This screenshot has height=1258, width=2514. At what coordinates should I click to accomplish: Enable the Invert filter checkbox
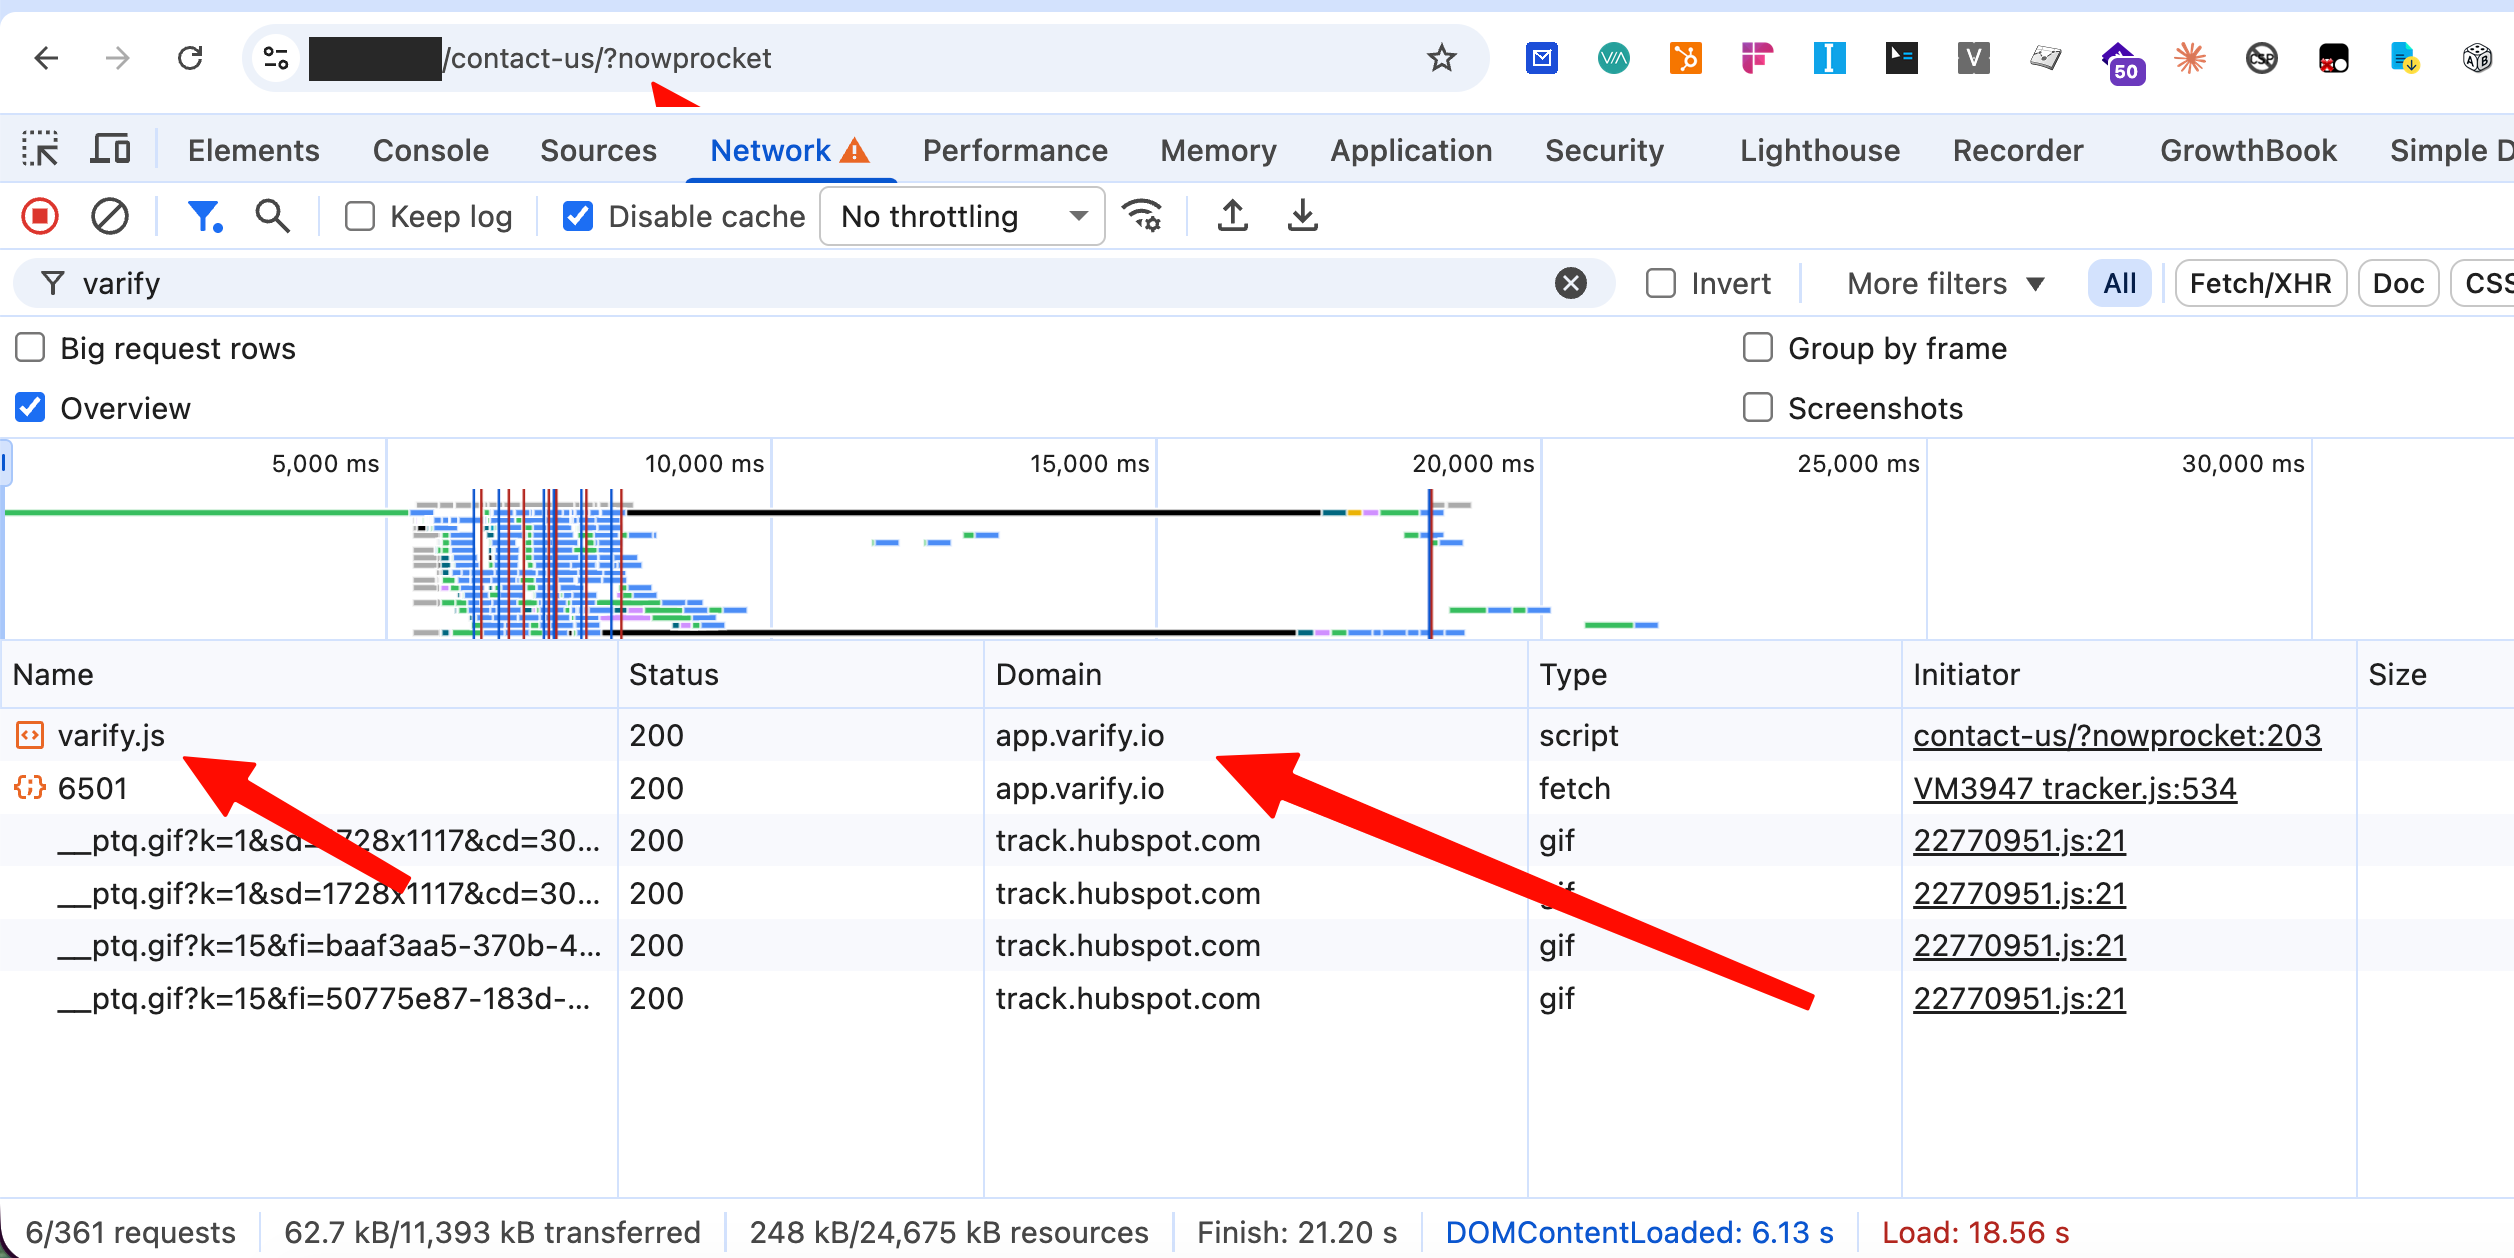click(1661, 284)
